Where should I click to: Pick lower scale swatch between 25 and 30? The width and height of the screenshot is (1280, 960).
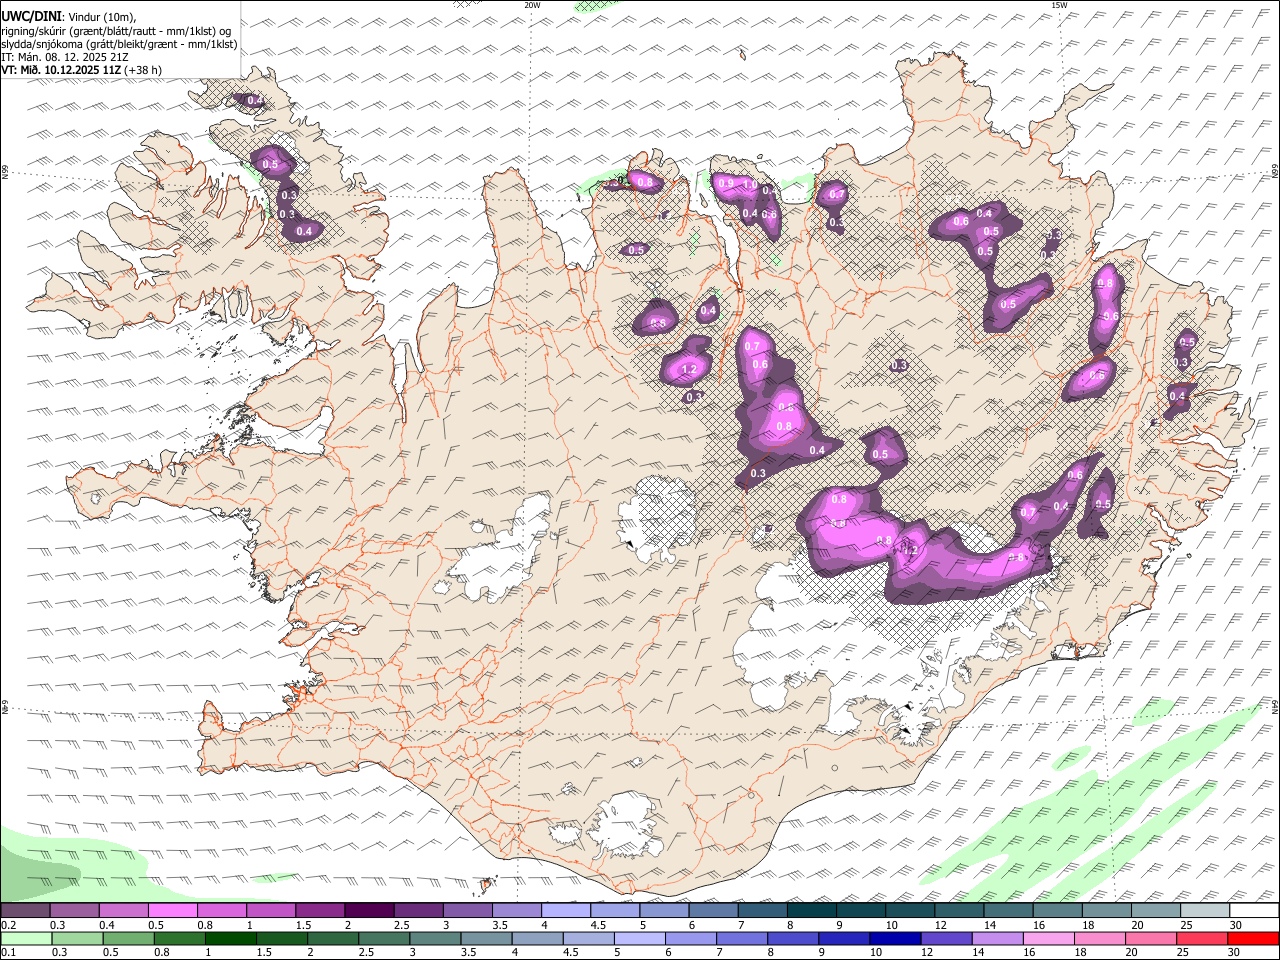click(x=1201, y=939)
